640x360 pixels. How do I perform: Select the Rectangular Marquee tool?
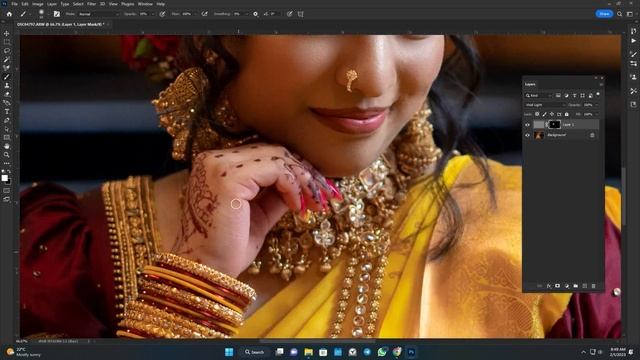pos(7,42)
